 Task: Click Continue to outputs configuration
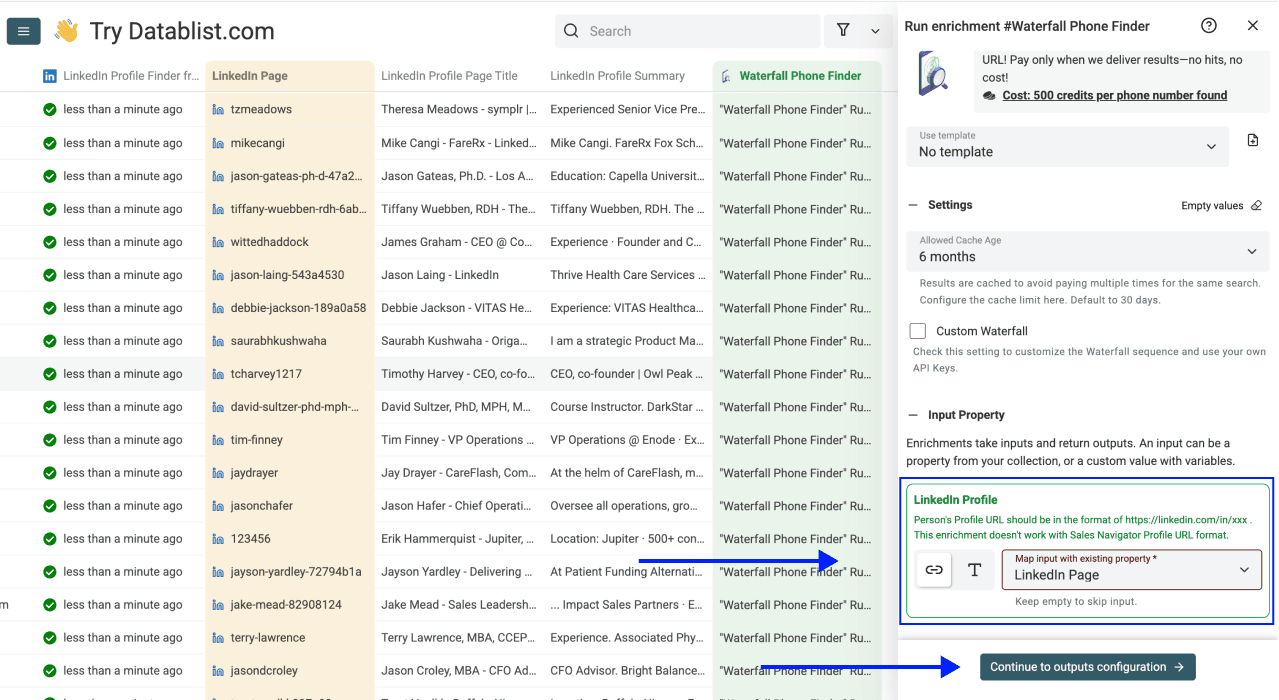pos(1087,666)
